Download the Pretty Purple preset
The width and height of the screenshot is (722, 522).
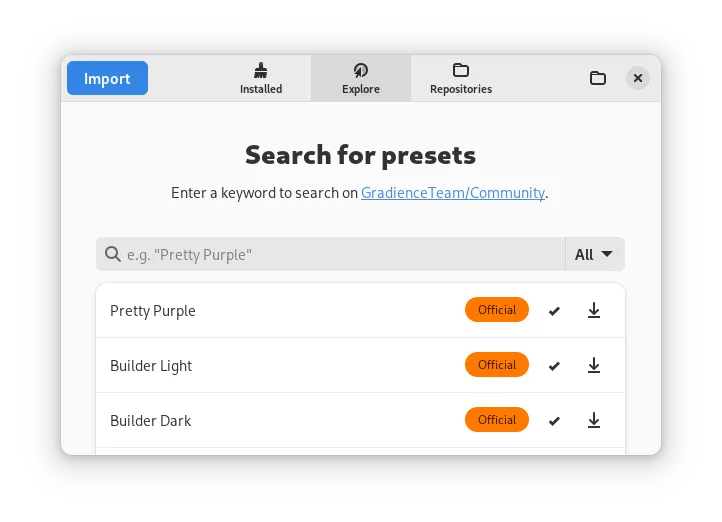point(594,310)
